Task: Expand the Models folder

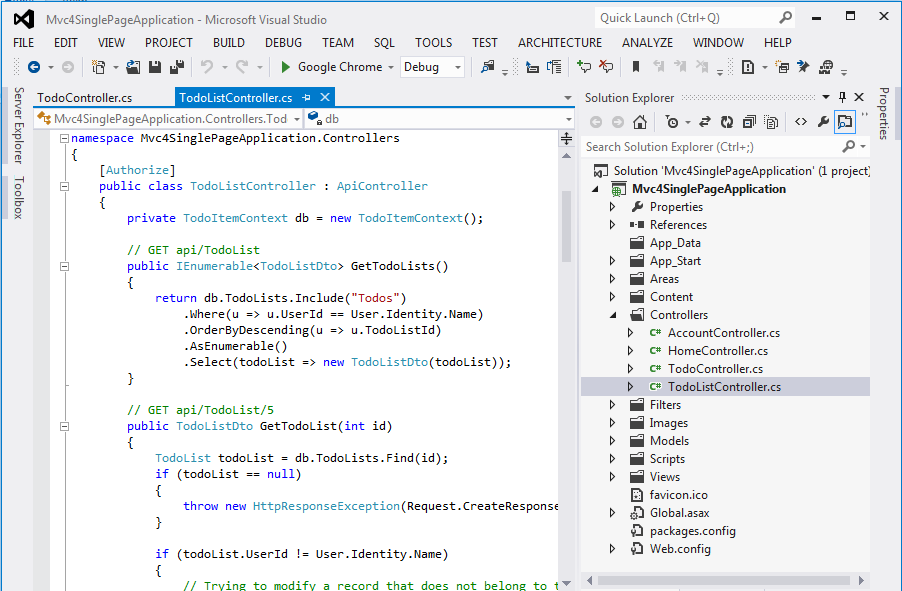Action: tap(613, 441)
